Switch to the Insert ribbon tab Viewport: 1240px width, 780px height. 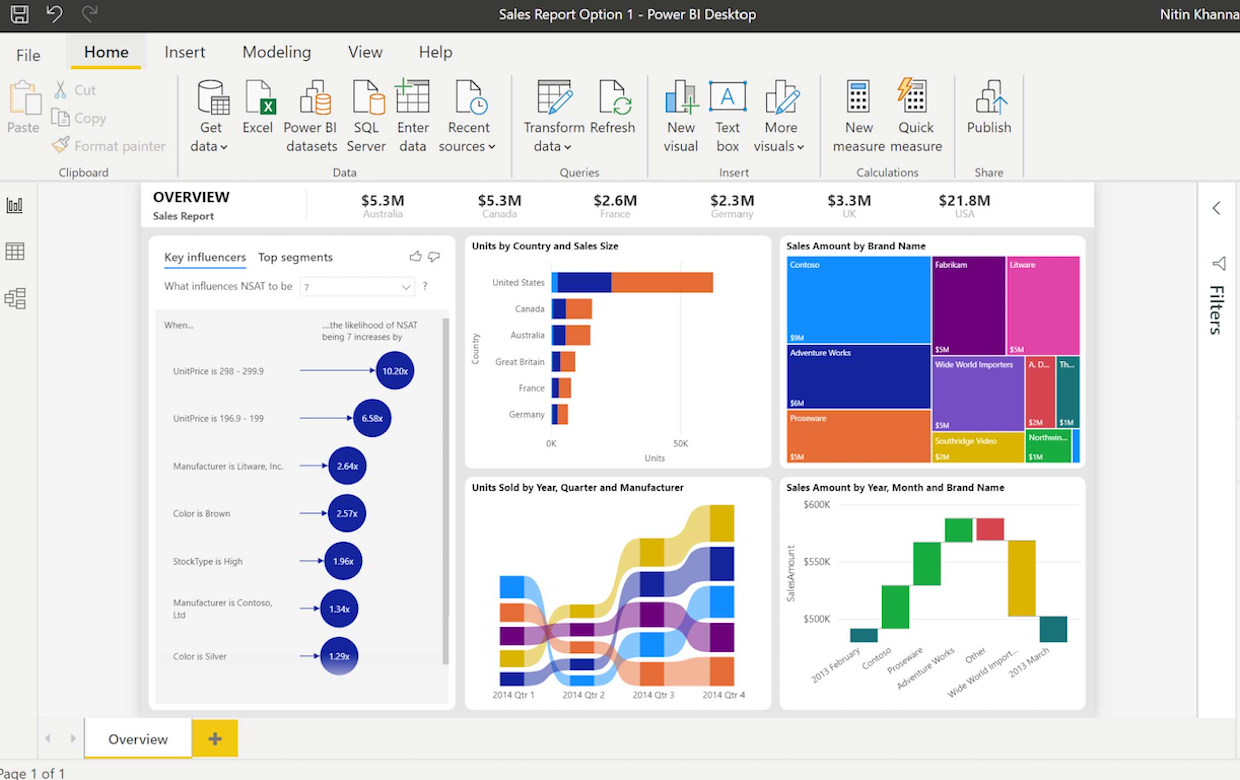click(185, 52)
